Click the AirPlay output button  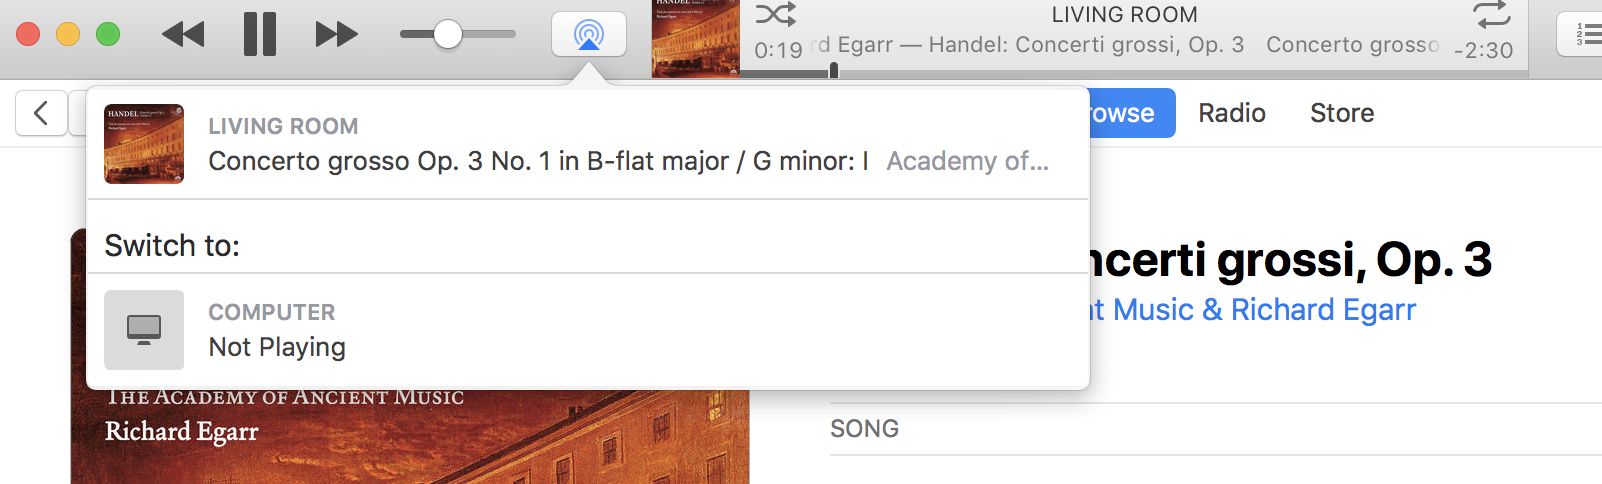click(589, 34)
